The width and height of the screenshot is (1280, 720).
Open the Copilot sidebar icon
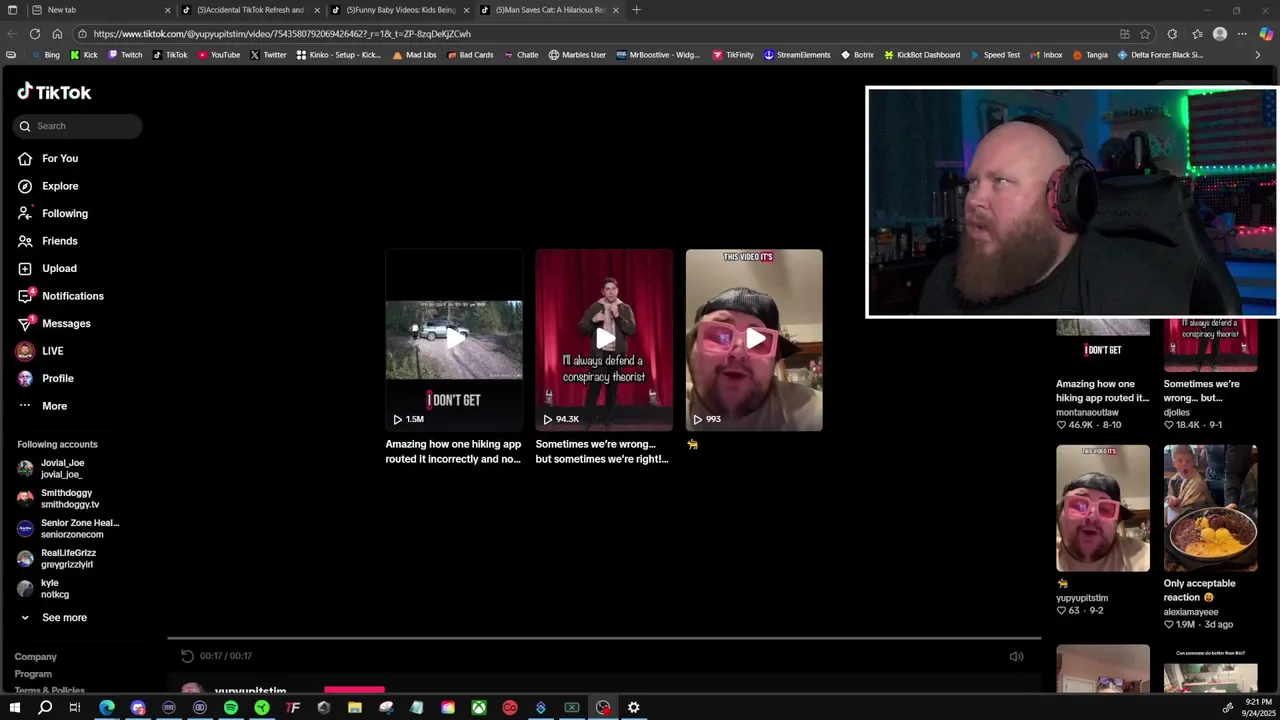1266,33
